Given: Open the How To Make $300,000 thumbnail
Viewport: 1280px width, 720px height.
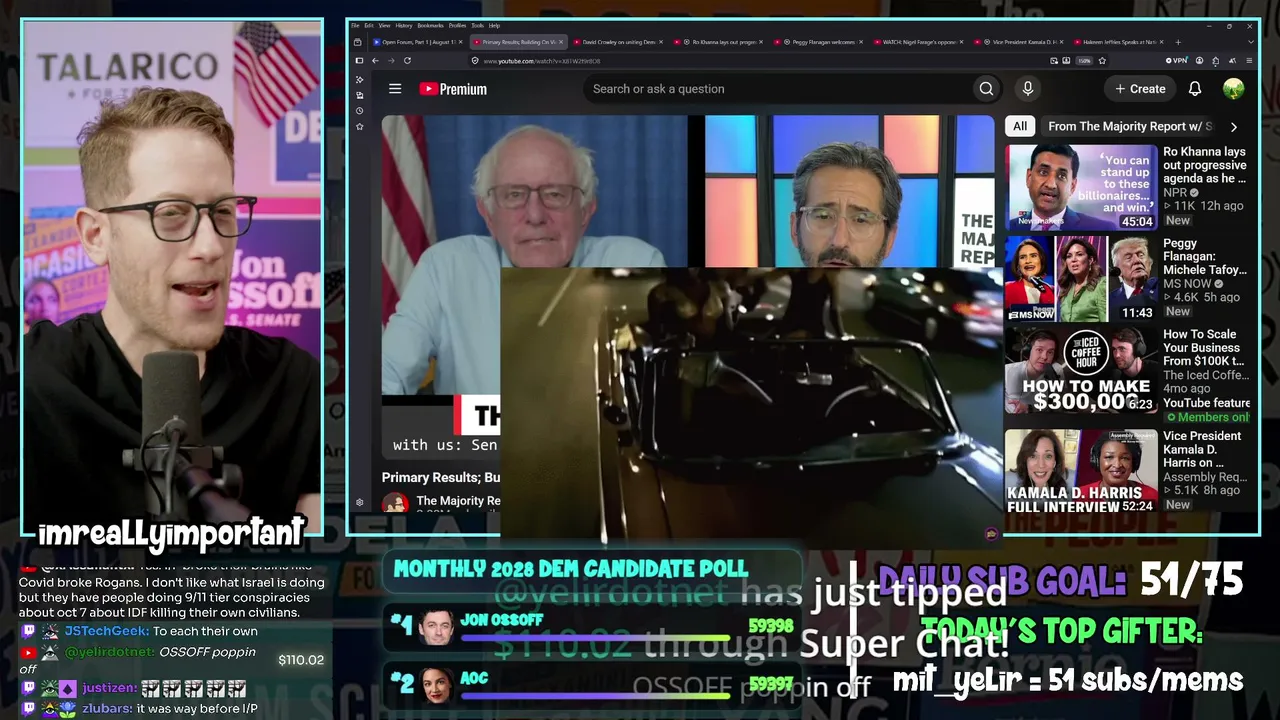Looking at the screenshot, I should point(1081,370).
